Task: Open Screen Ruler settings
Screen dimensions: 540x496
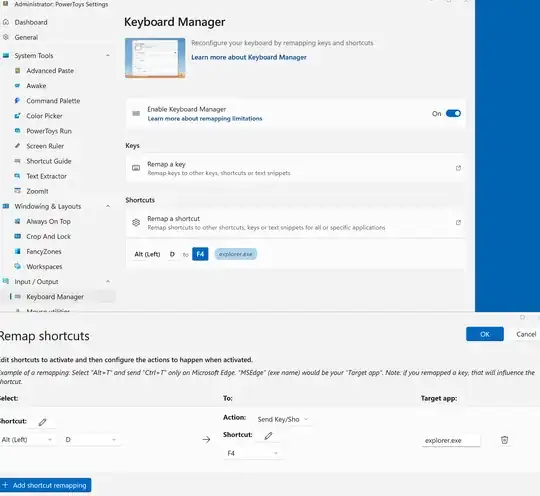Action: [45, 146]
